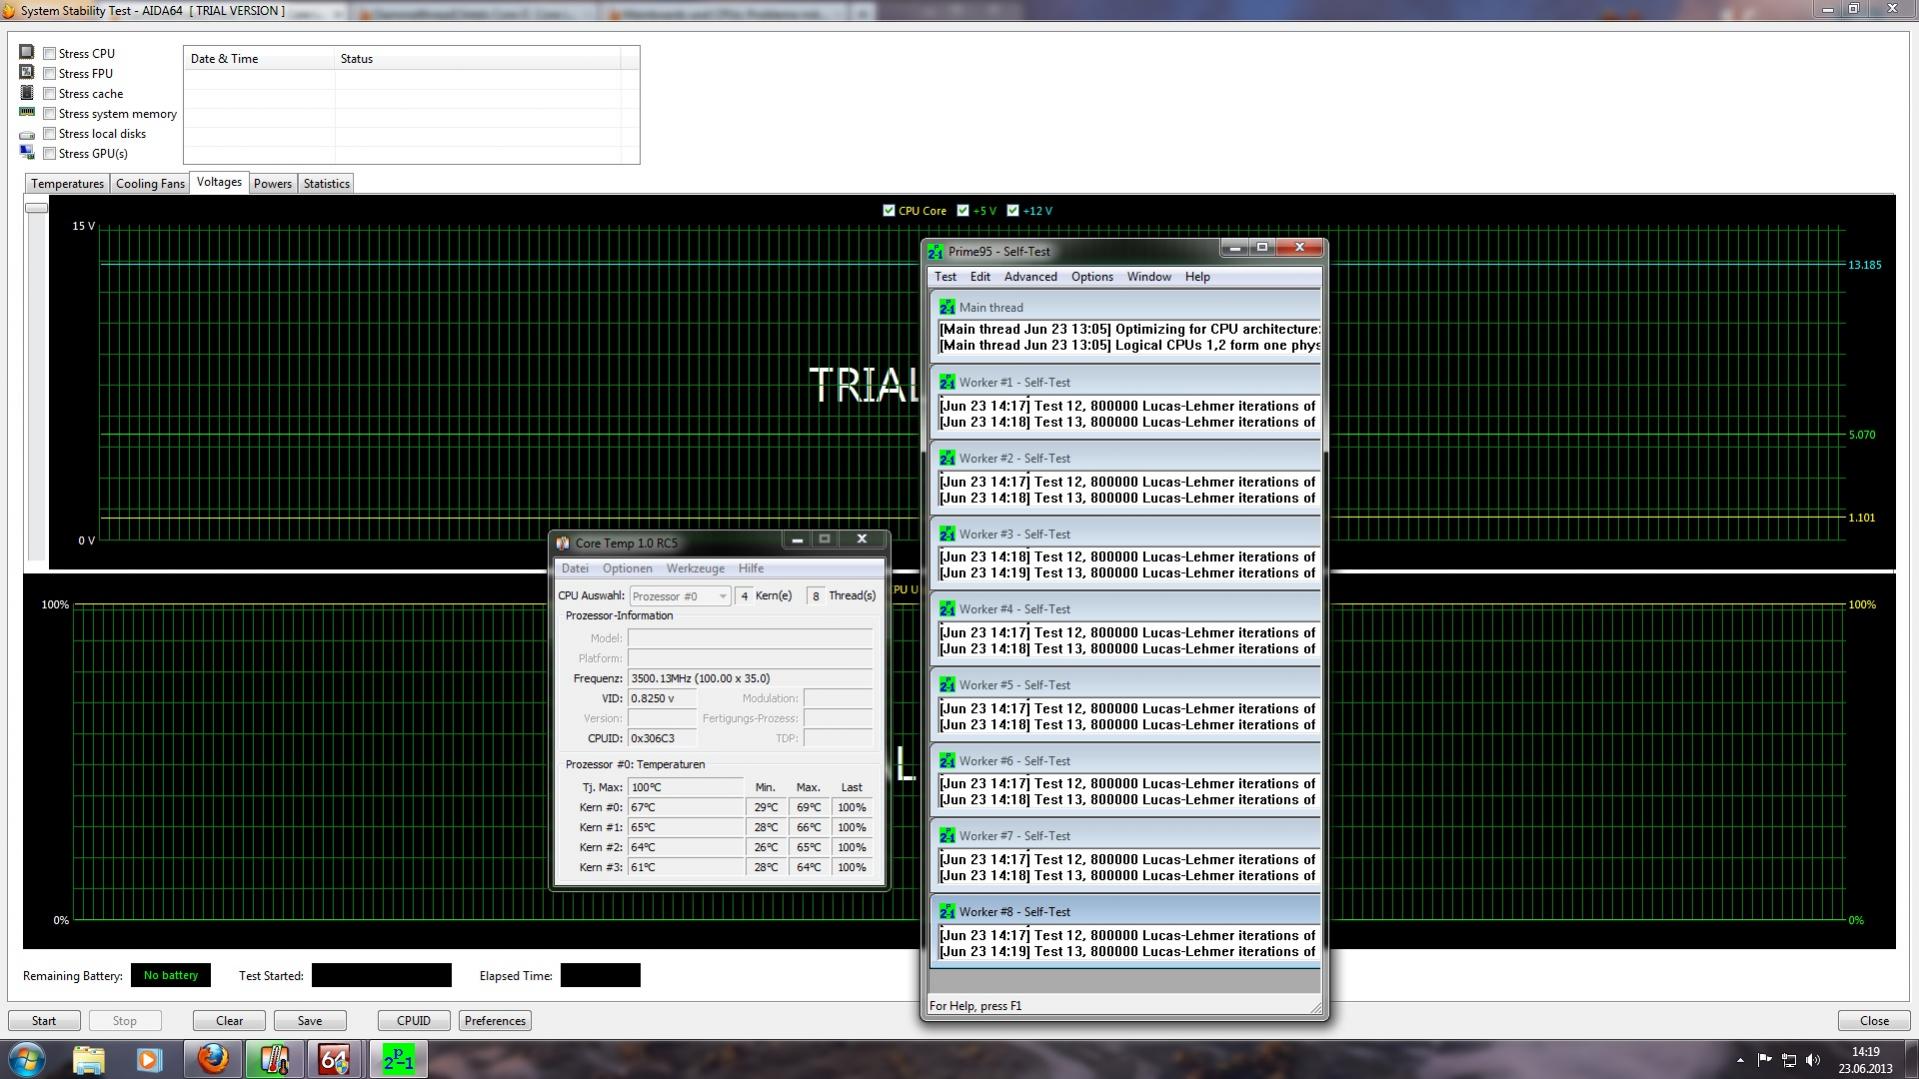Open the Prime95 Test menu

point(945,277)
